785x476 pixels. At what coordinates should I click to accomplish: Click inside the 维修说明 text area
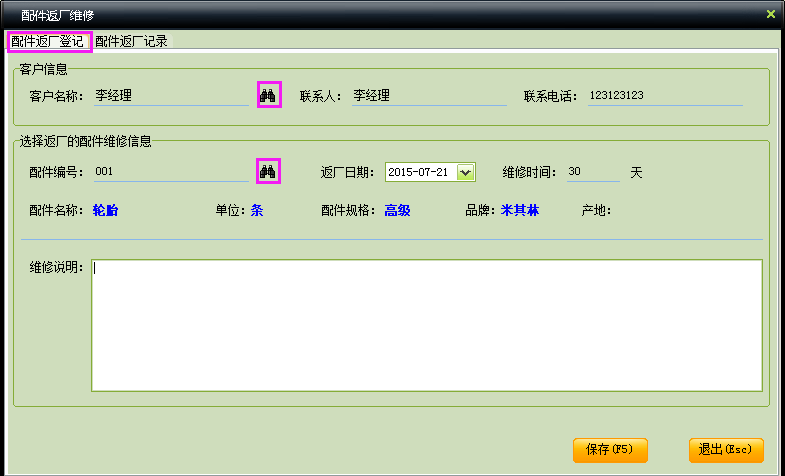point(427,325)
